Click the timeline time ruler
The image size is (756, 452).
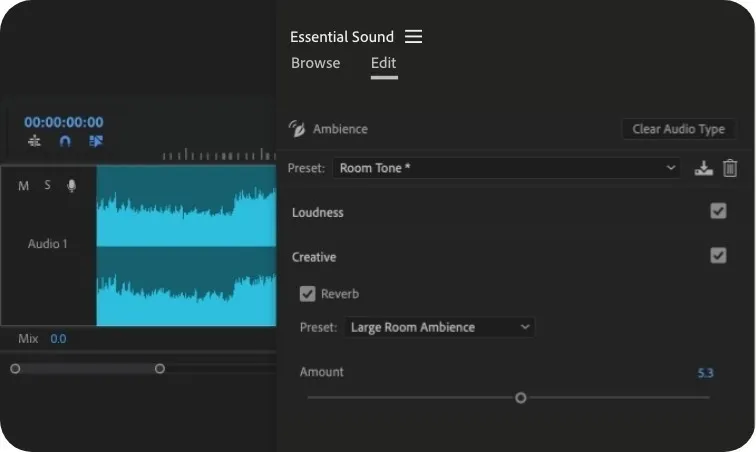click(219, 154)
